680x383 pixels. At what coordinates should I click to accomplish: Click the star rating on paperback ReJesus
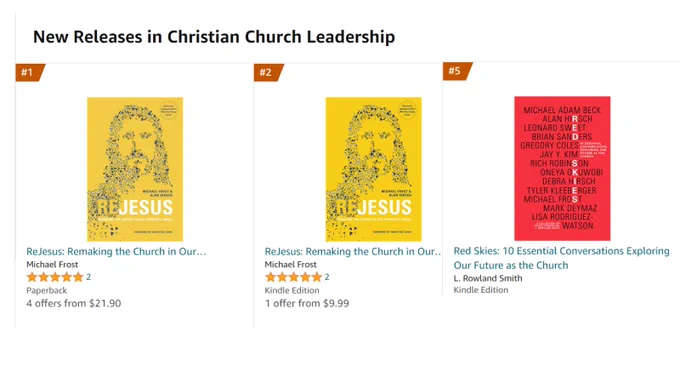tap(55, 277)
